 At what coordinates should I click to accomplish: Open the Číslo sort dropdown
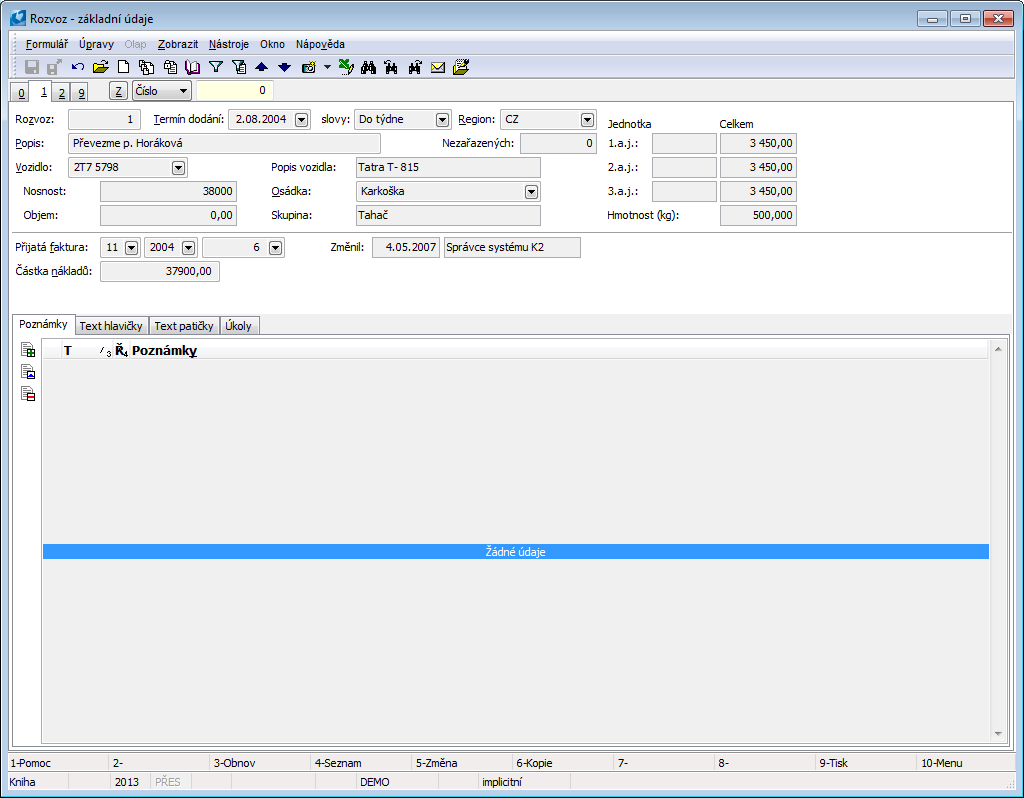coord(162,91)
